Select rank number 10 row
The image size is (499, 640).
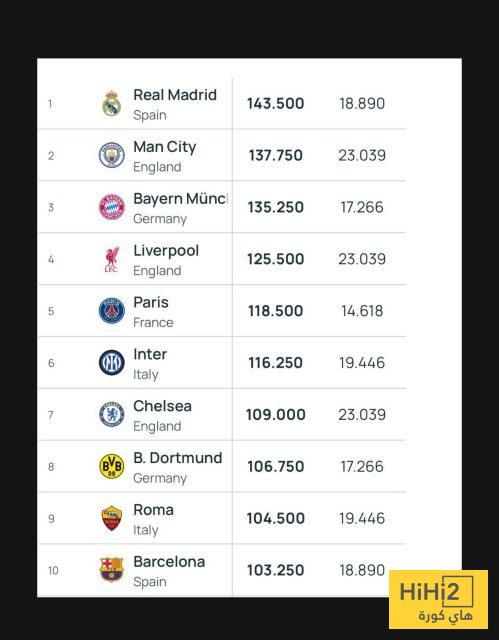tap(221, 570)
